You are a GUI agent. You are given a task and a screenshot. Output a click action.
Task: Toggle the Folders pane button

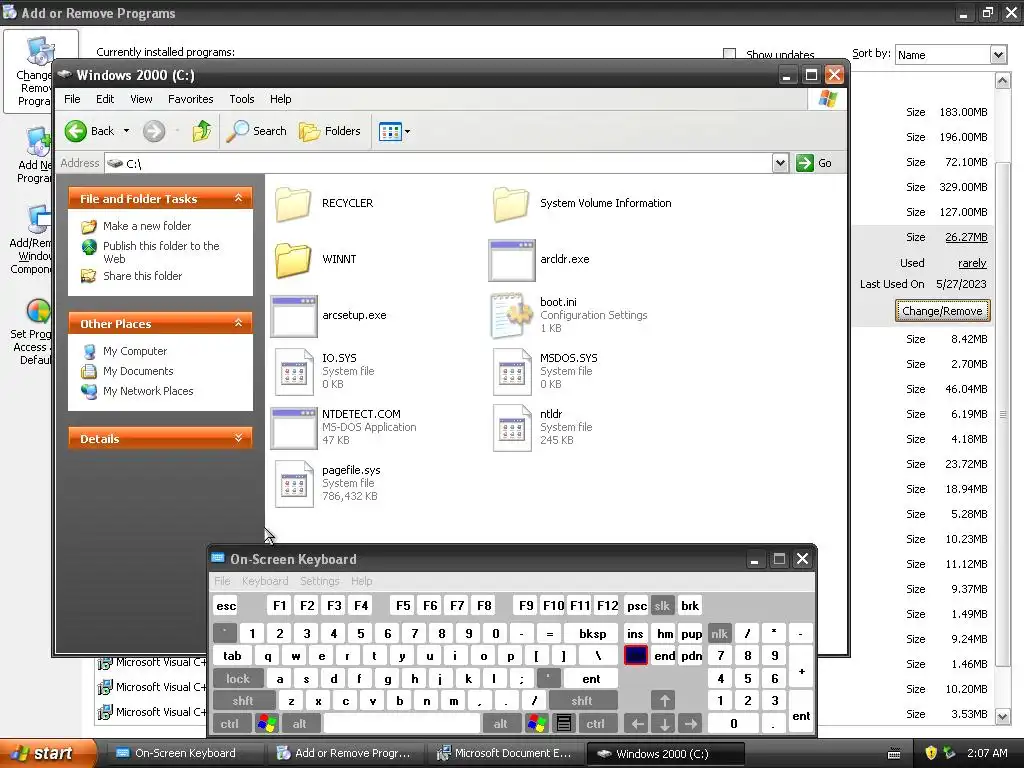[330, 131]
